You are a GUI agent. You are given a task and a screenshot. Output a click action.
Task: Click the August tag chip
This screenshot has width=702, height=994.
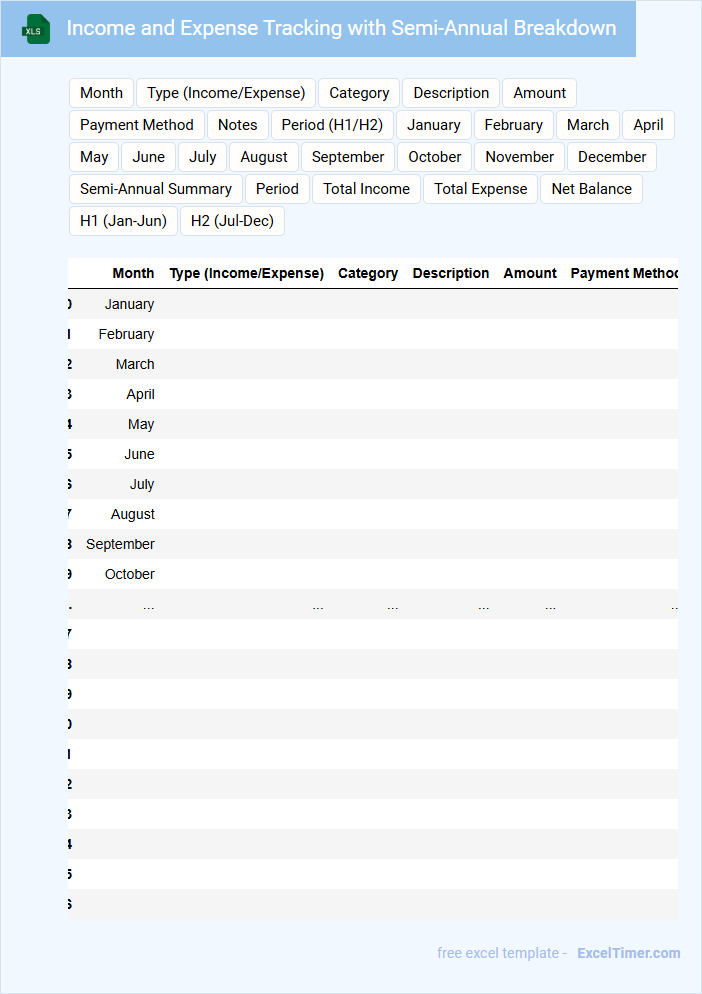[x=264, y=157]
